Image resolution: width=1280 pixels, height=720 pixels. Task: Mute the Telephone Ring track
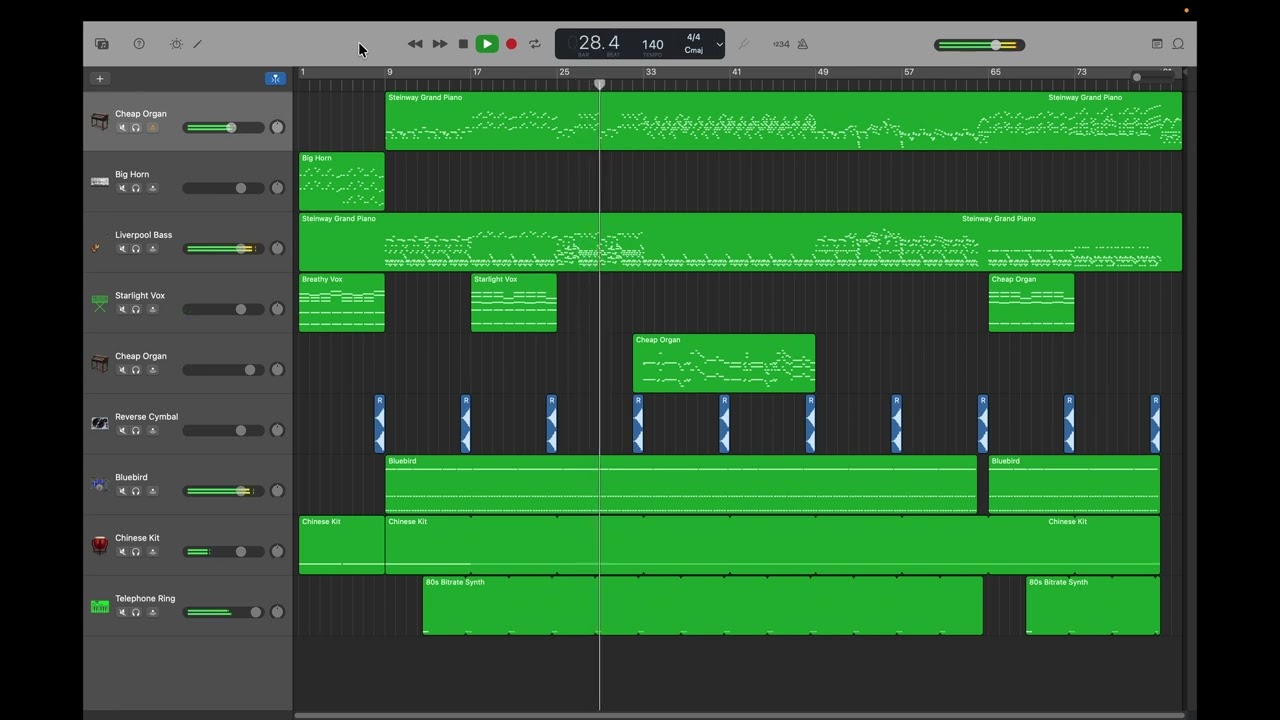[x=122, y=612]
